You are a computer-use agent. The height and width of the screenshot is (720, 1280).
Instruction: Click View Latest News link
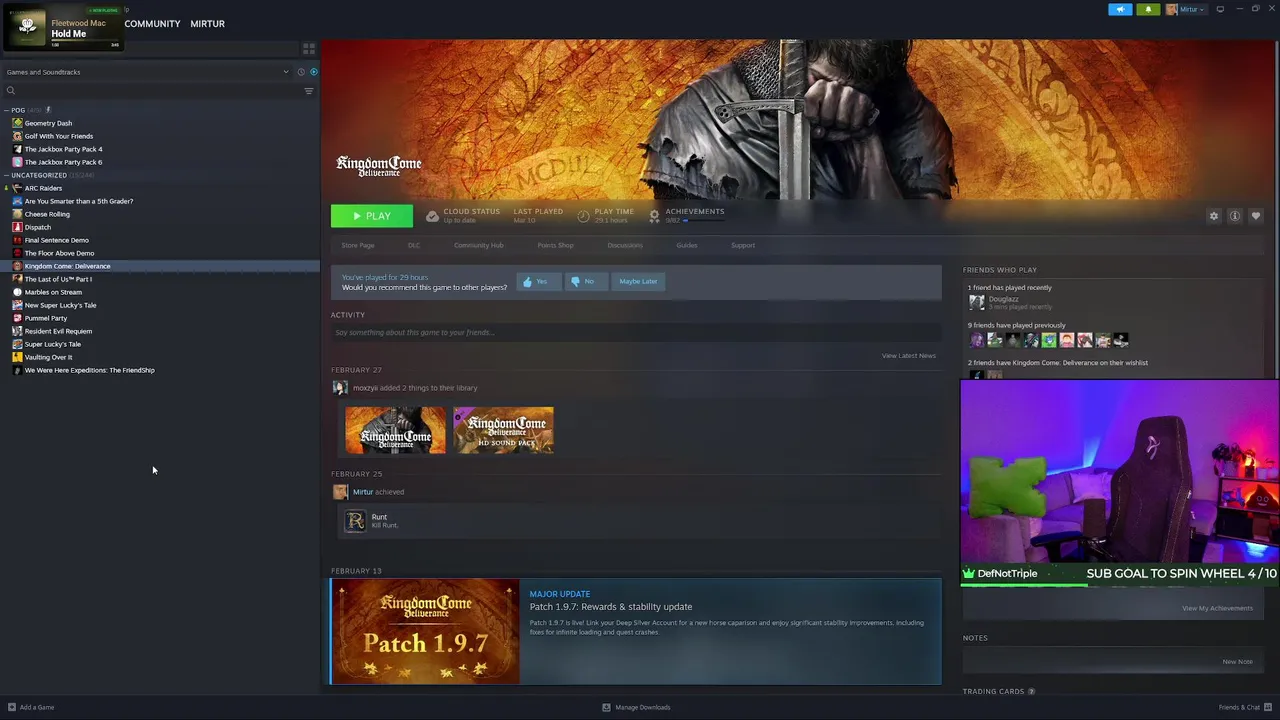(909, 356)
